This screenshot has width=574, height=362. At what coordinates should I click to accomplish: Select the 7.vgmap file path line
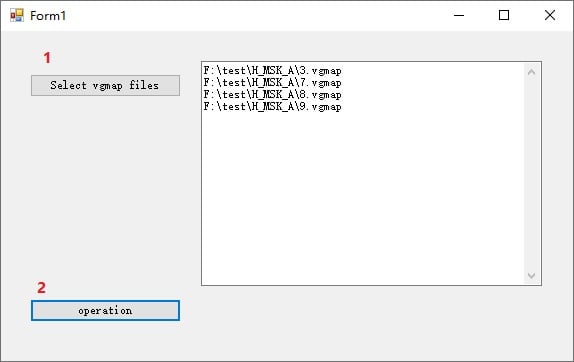point(272,82)
